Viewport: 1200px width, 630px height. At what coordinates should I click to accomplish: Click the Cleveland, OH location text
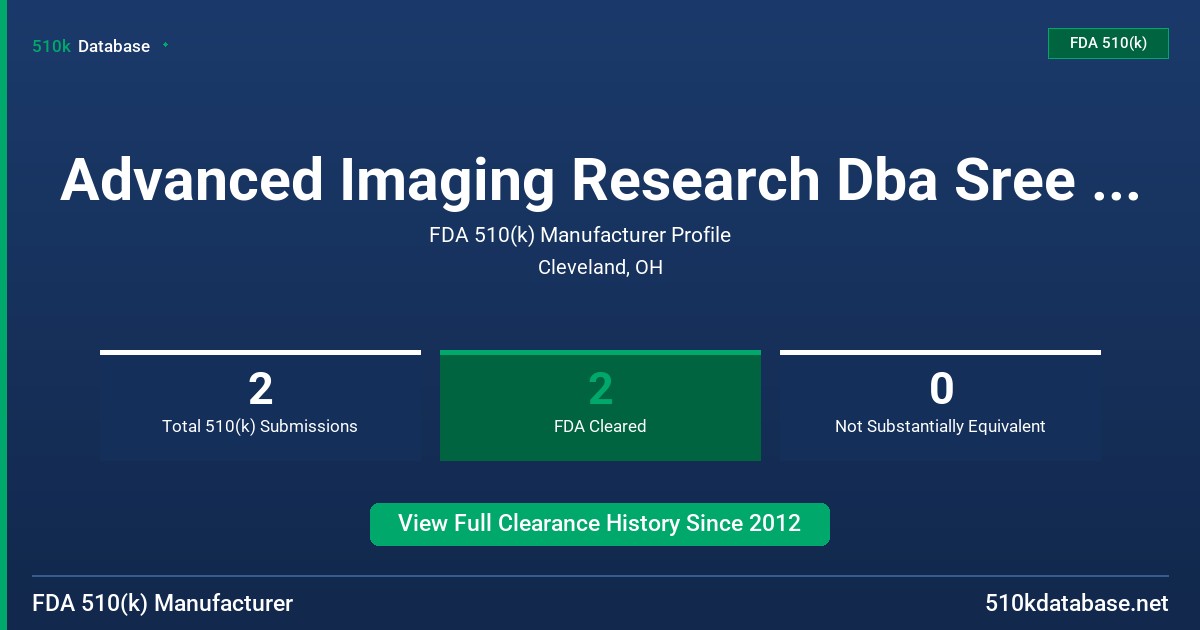click(600, 267)
